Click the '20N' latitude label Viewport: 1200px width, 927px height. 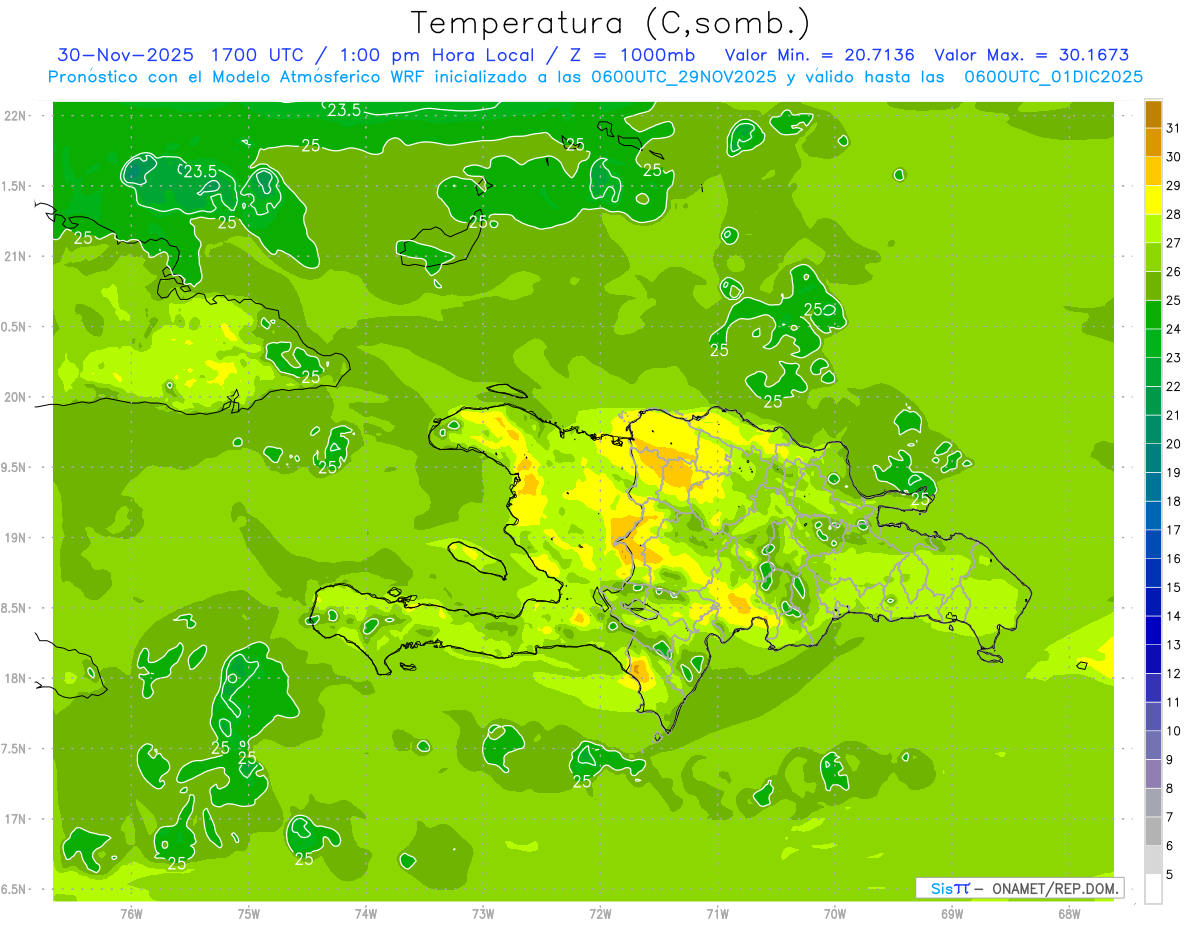(x=17, y=397)
